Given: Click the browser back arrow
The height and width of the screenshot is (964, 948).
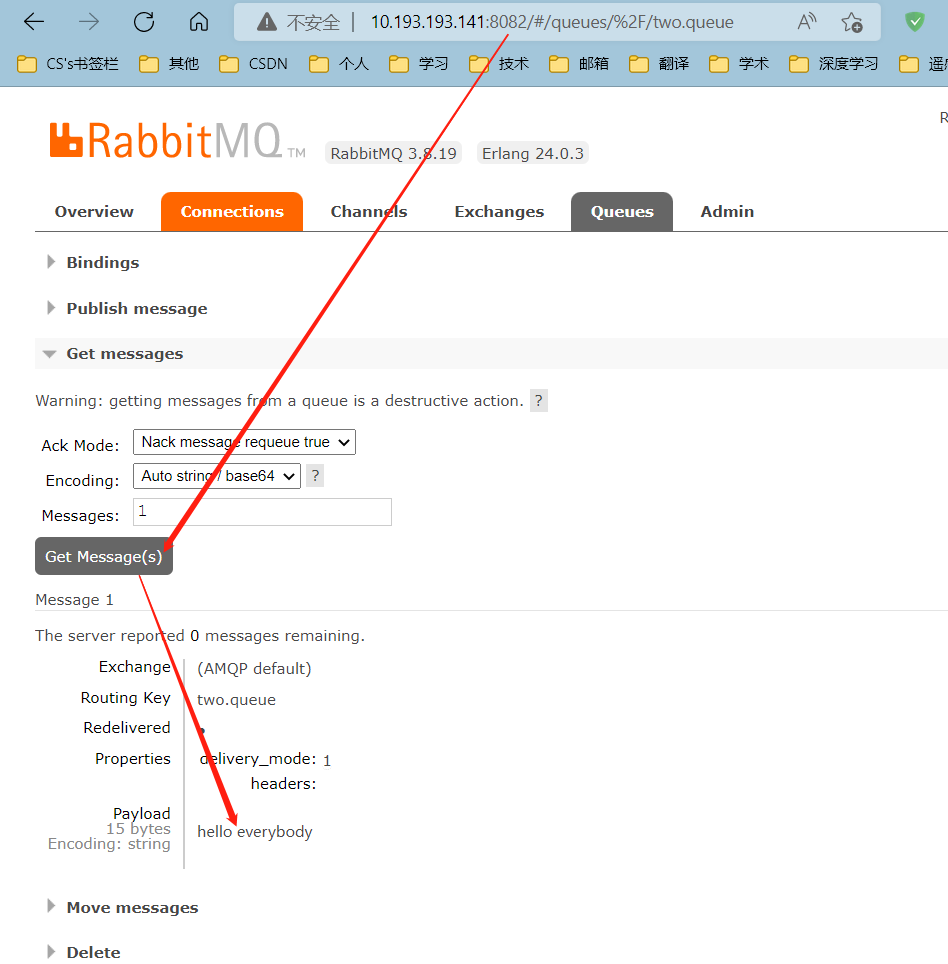Looking at the screenshot, I should (34, 22).
